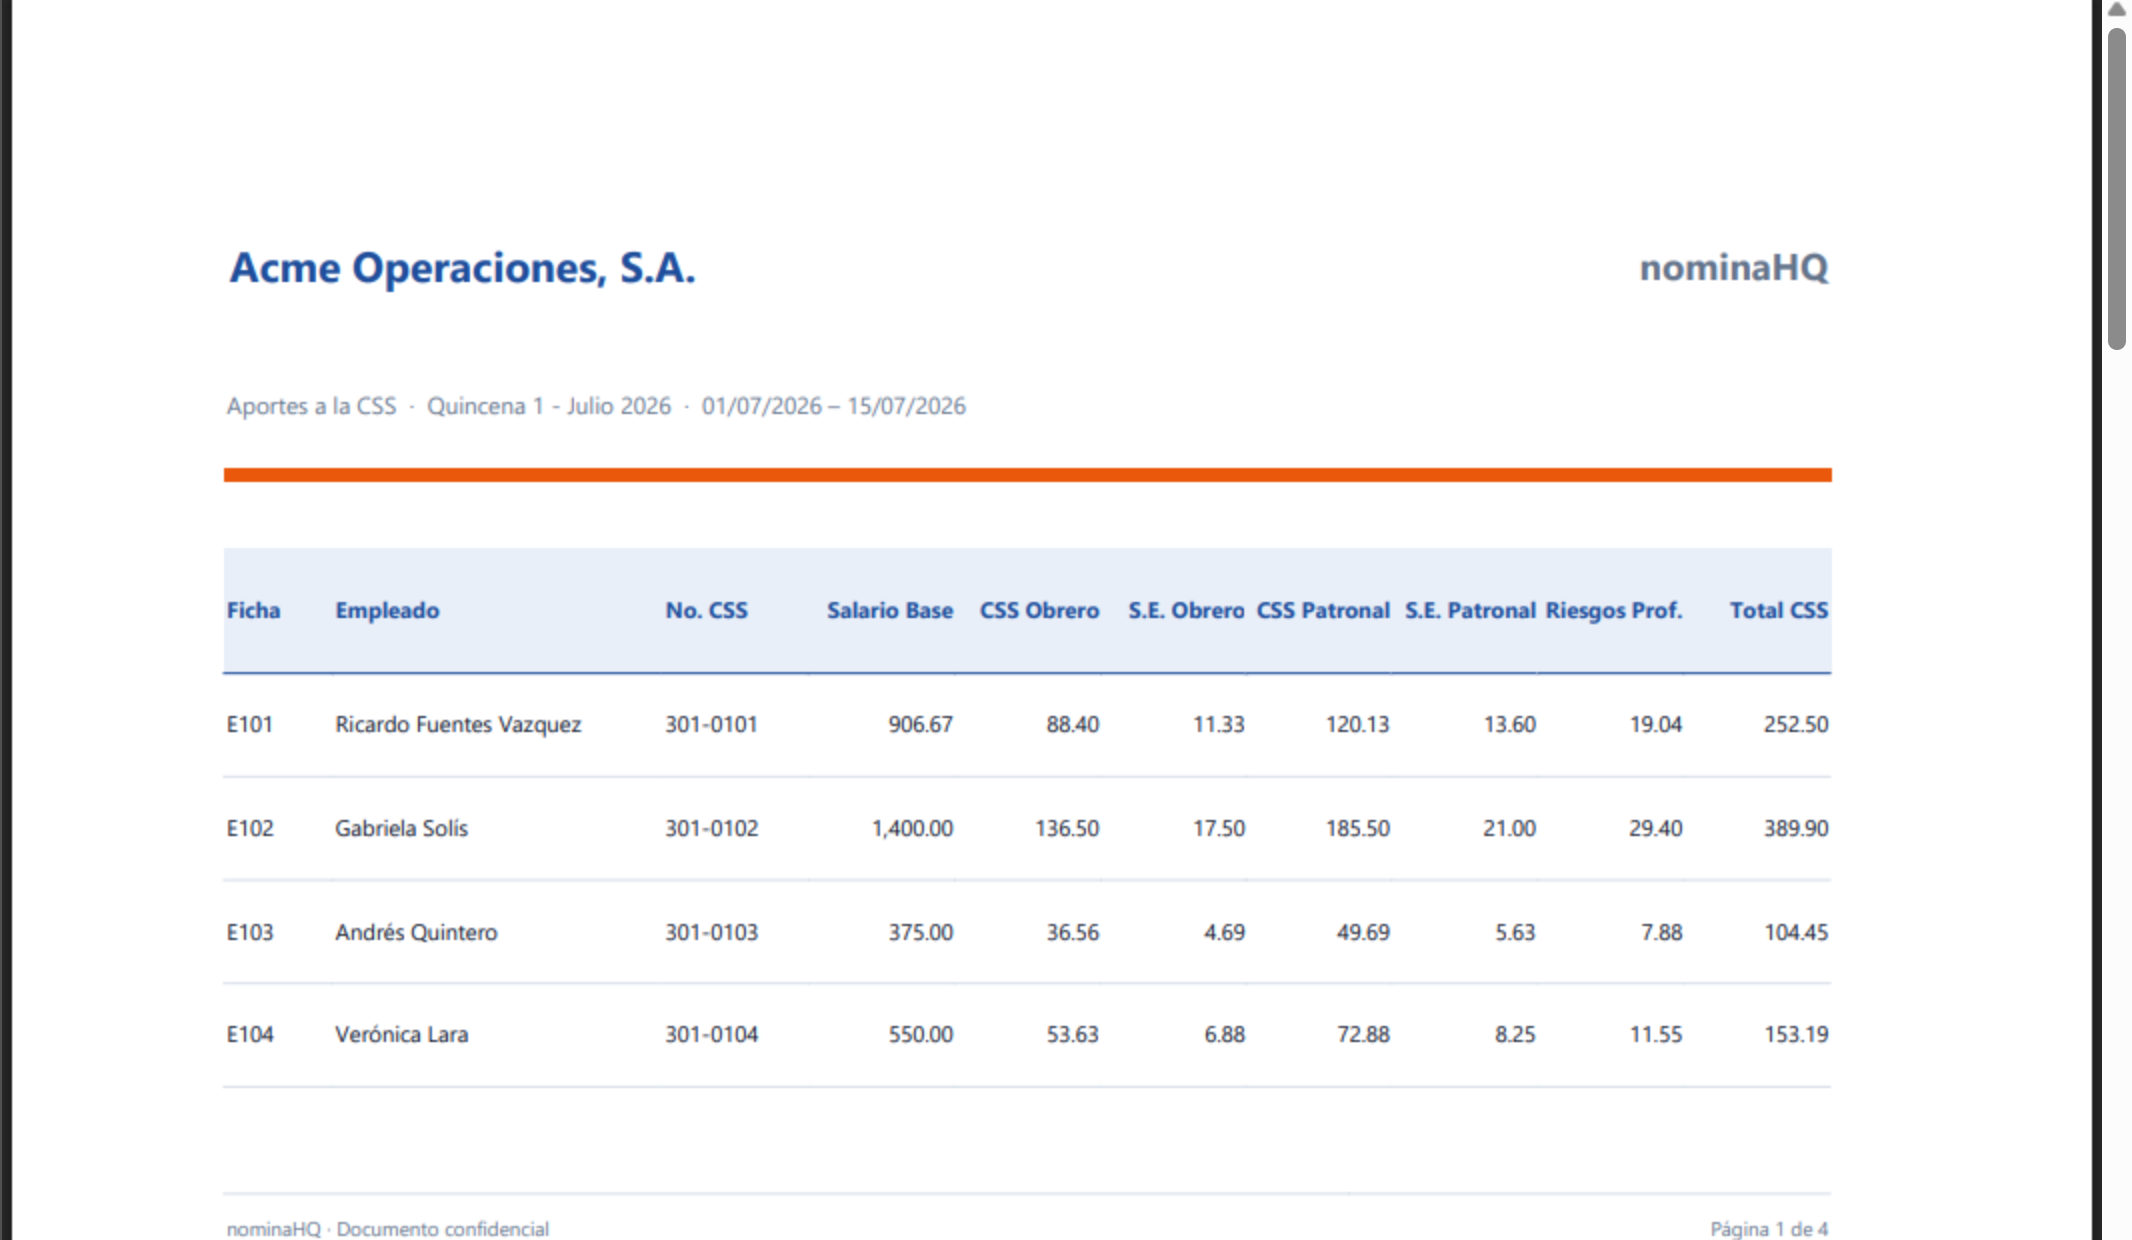Click the scrollbar up arrow
2132x1240 pixels.
coord(2116,9)
